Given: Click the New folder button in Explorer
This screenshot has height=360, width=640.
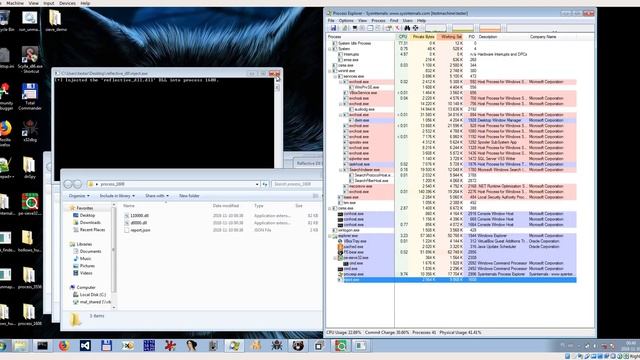Looking at the screenshot, I should pos(189,196).
